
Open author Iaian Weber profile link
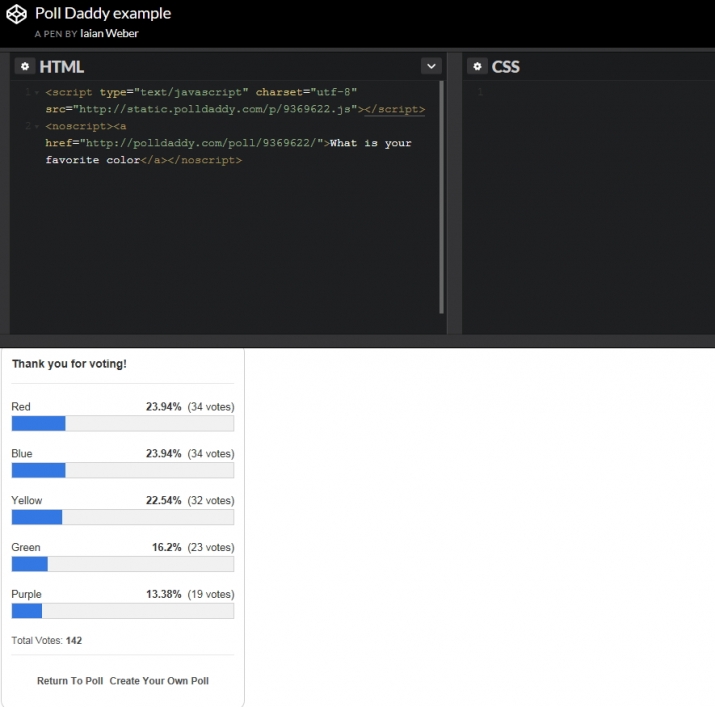pos(109,33)
